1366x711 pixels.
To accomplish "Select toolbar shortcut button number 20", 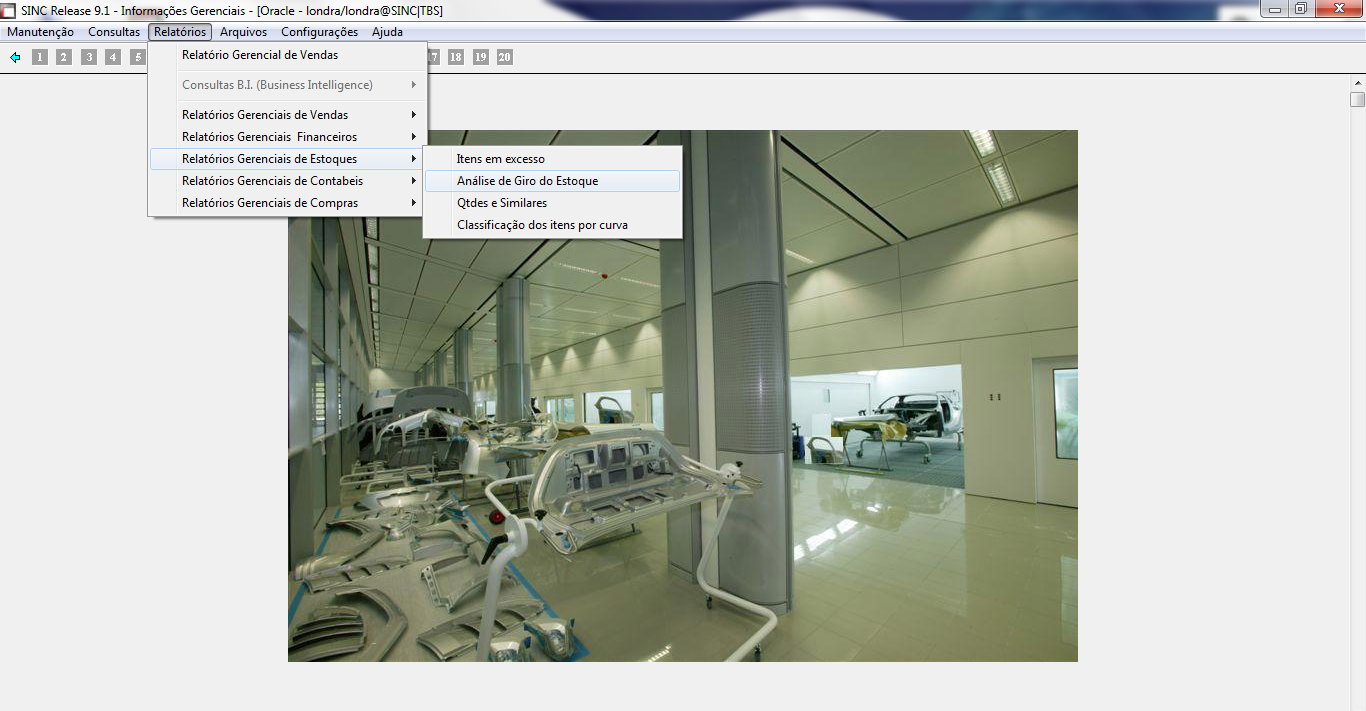I will click(505, 57).
